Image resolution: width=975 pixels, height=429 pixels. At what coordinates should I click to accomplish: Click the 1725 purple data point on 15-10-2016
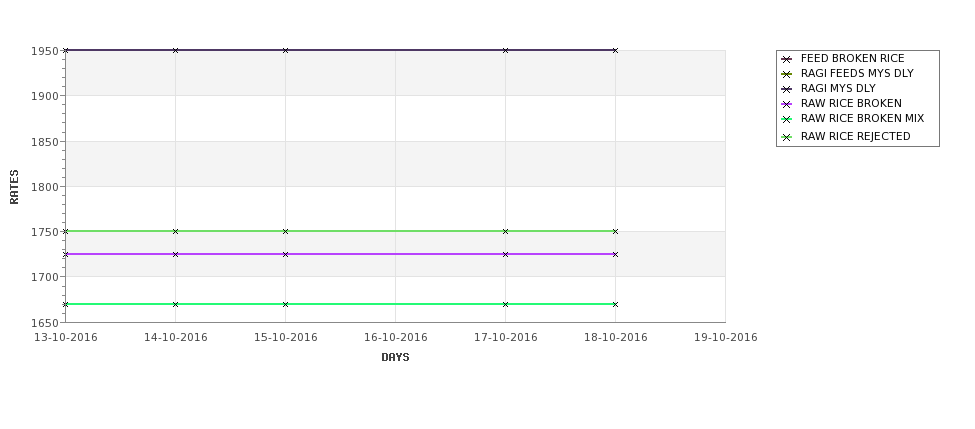(285, 254)
